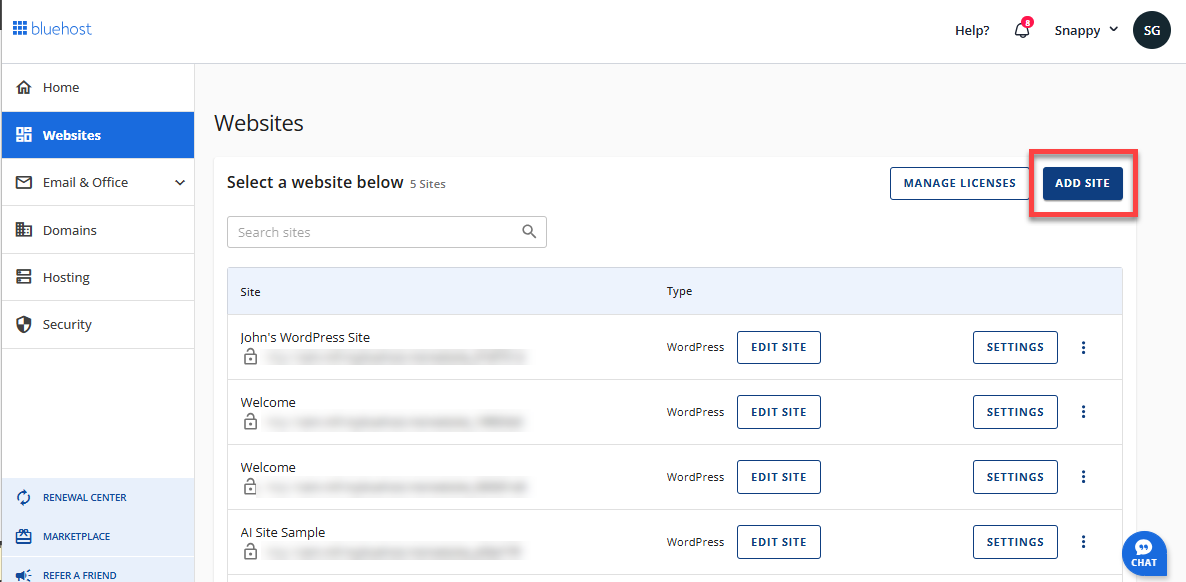Image resolution: width=1186 pixels, height=582 pixels.
Task: Expand the Email & Office submenu chevron
Action: (179, 182)
